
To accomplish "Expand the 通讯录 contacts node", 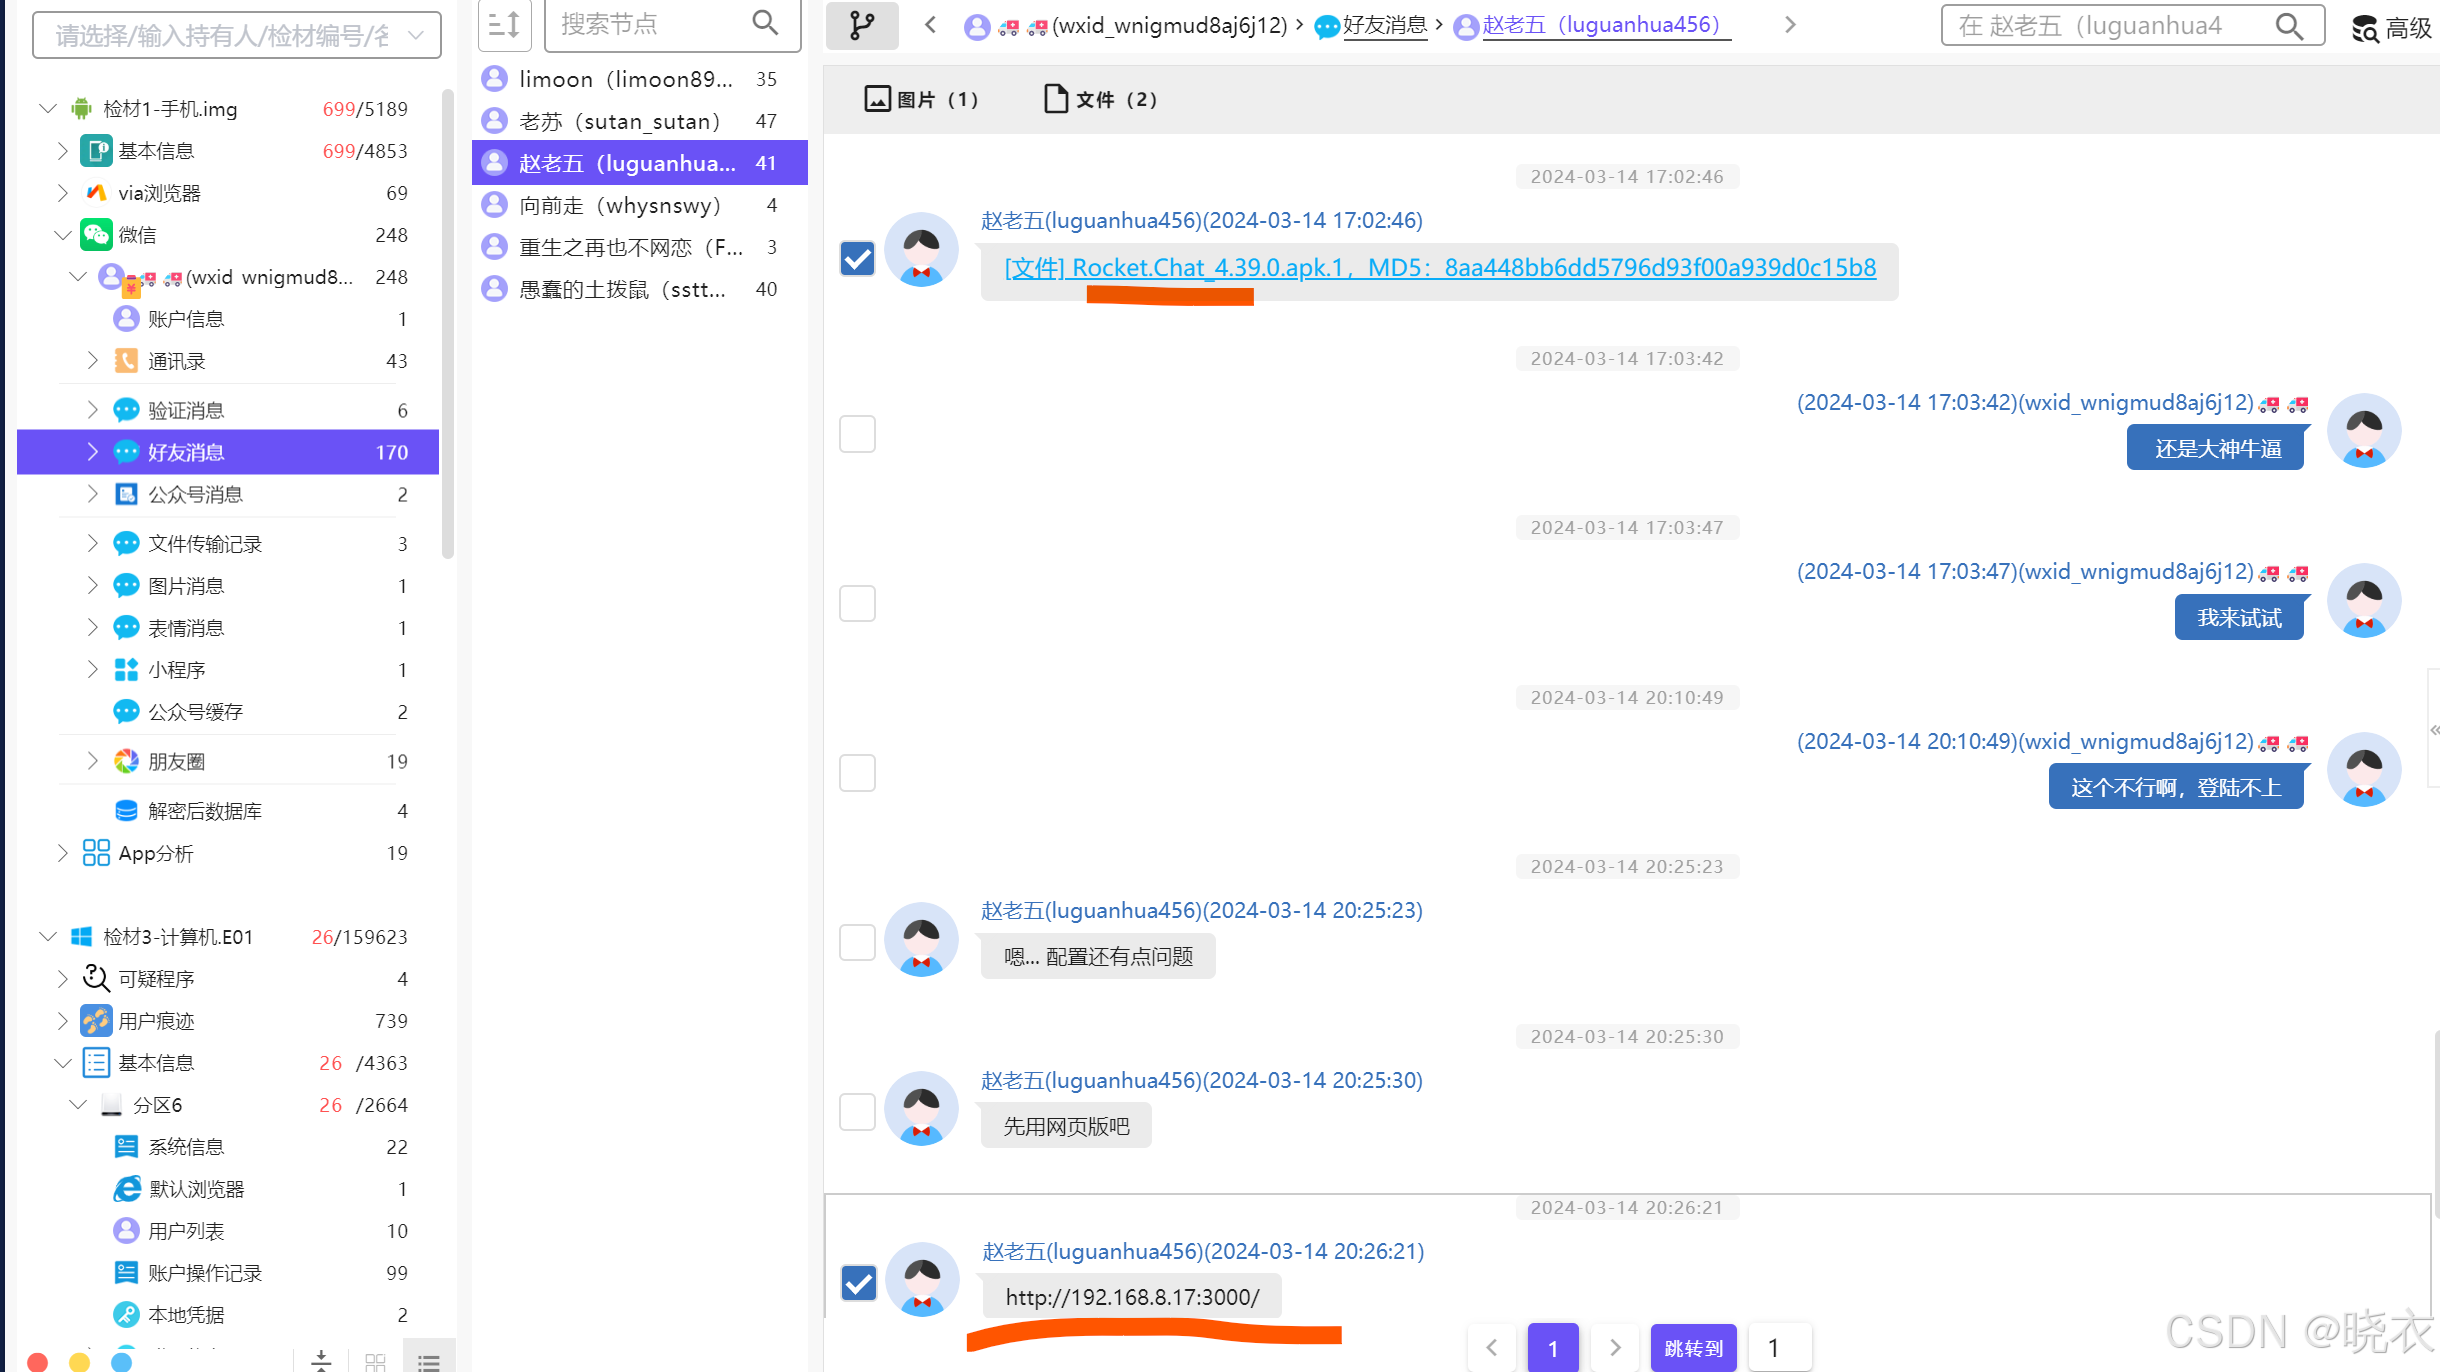I will 93,360.
